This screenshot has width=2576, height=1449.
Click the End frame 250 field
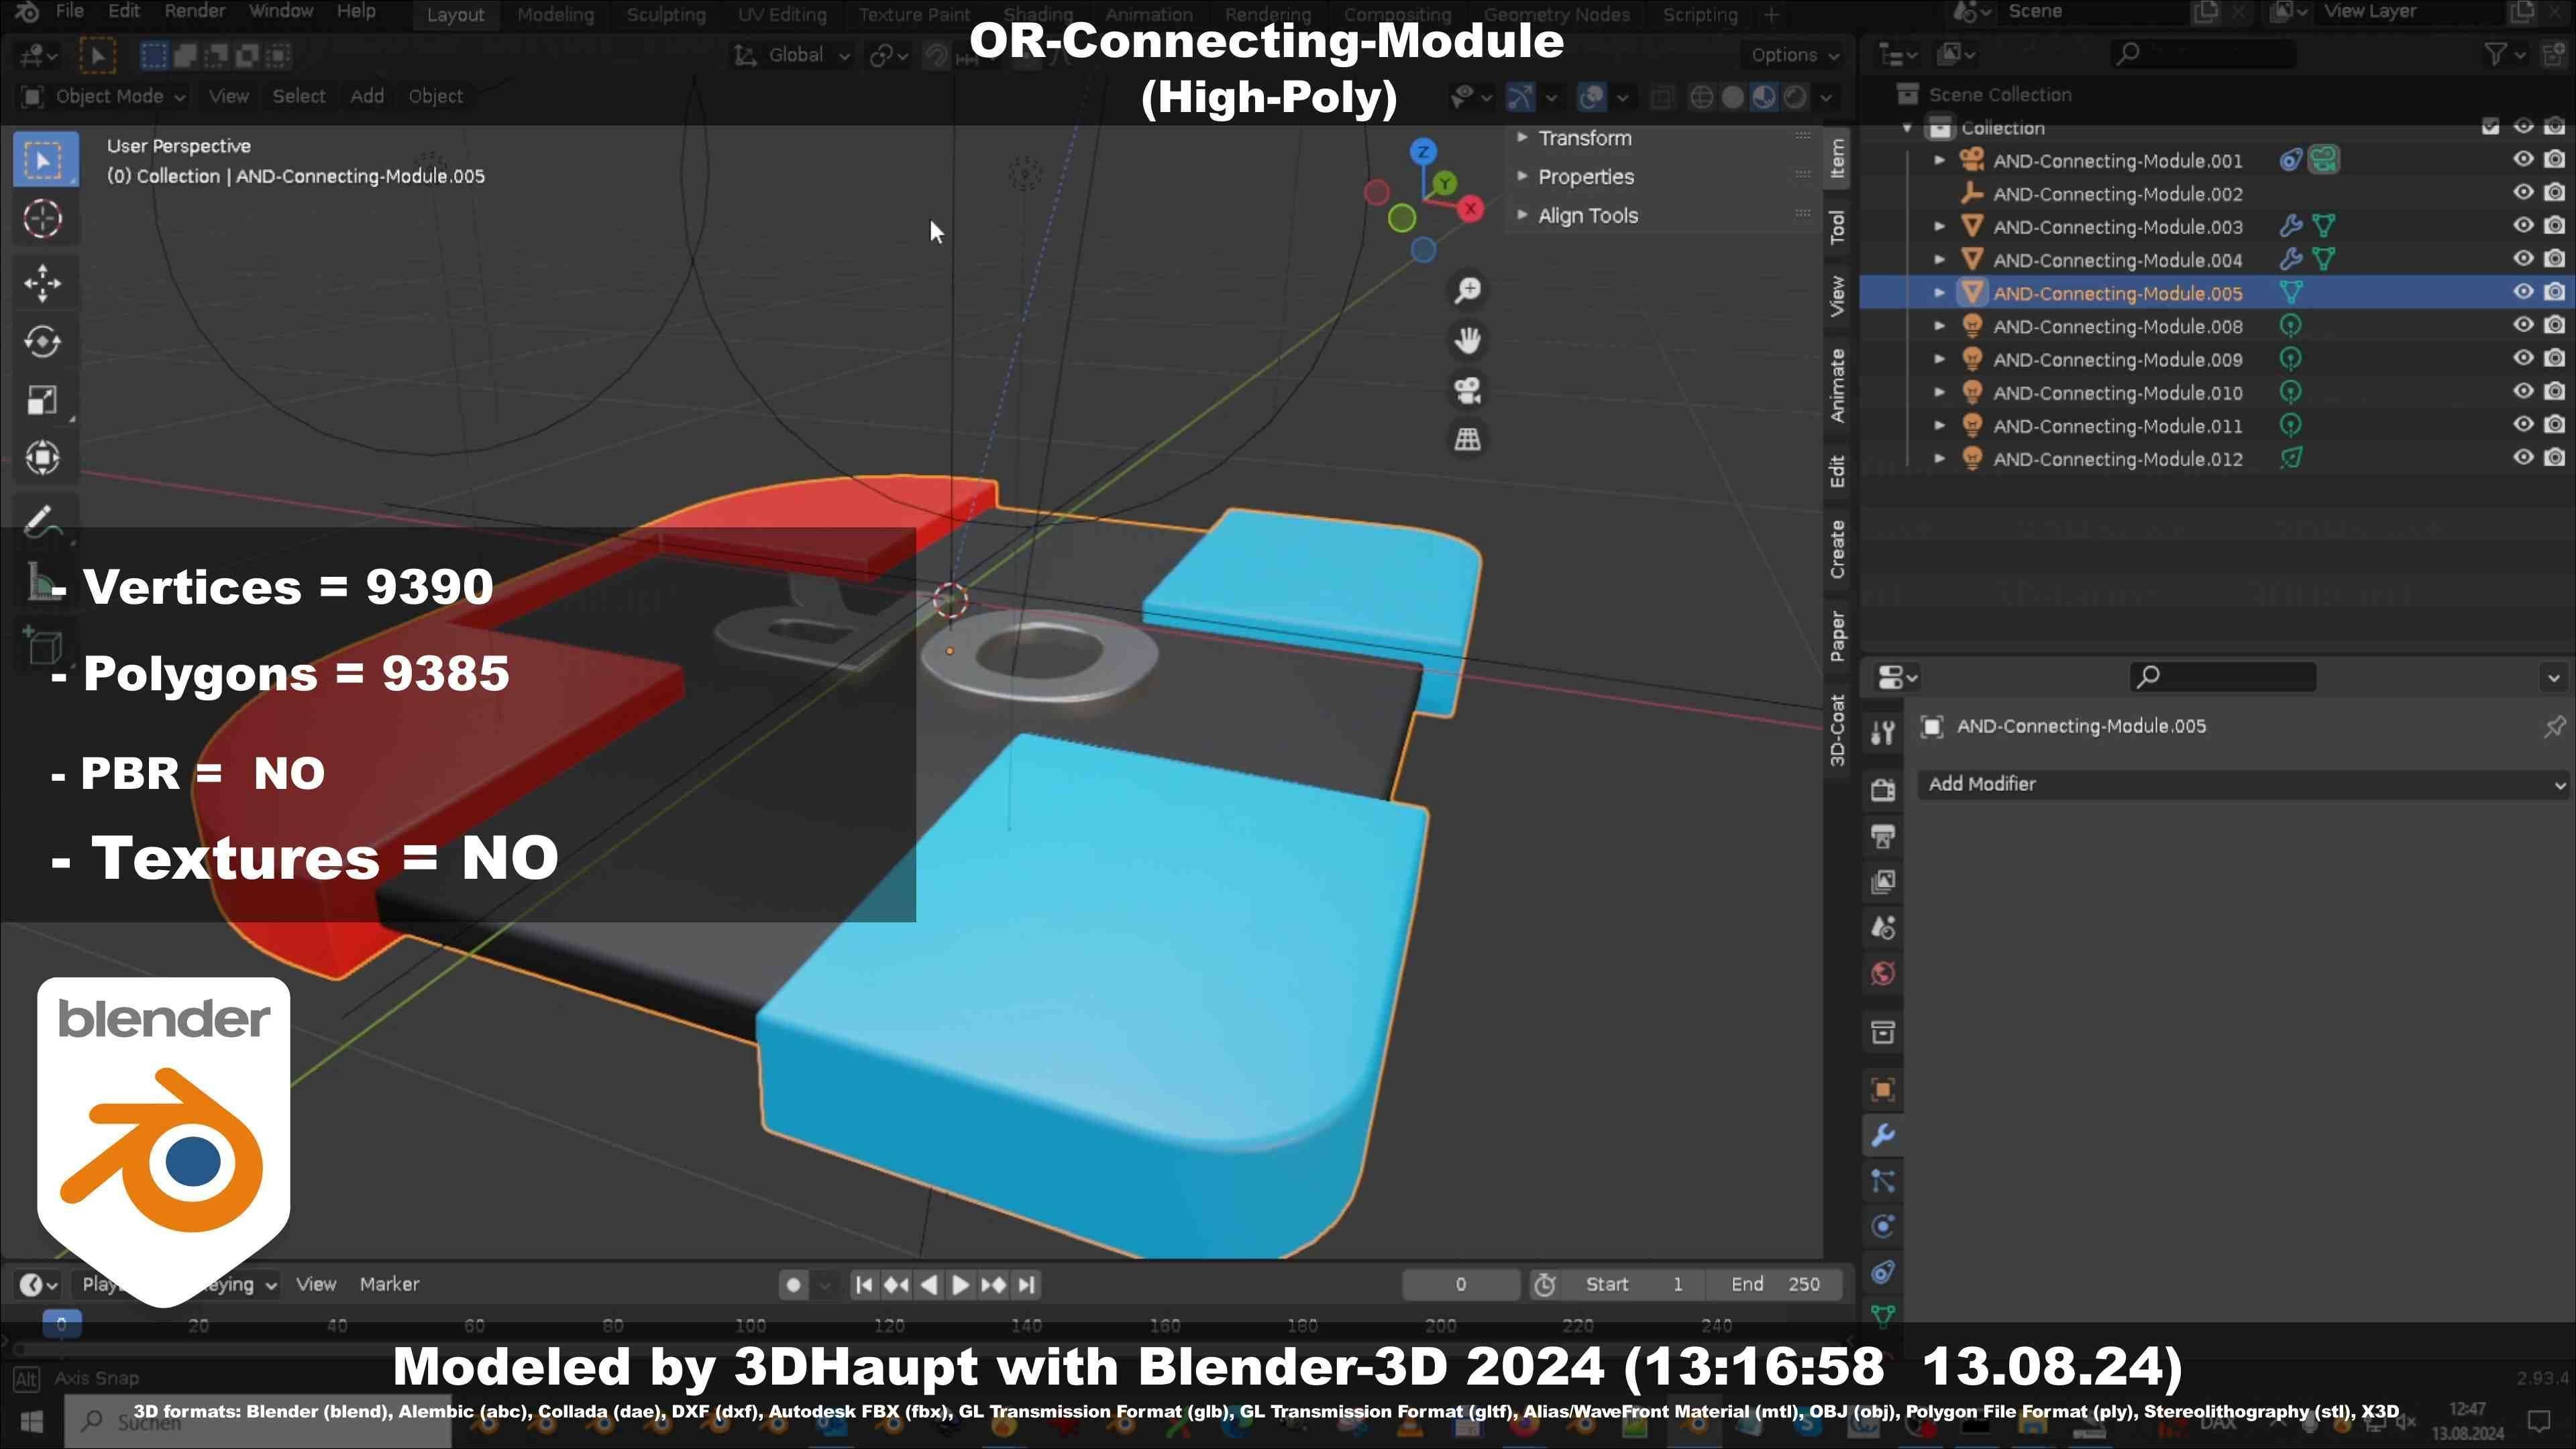(x=1776, y=1284)
